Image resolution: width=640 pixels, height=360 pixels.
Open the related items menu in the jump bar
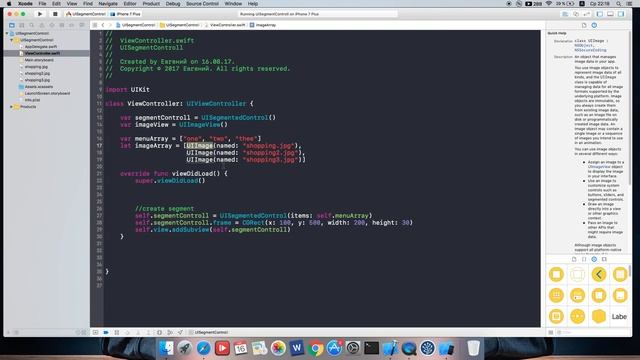pyautogui.click(x=95, y=25)
